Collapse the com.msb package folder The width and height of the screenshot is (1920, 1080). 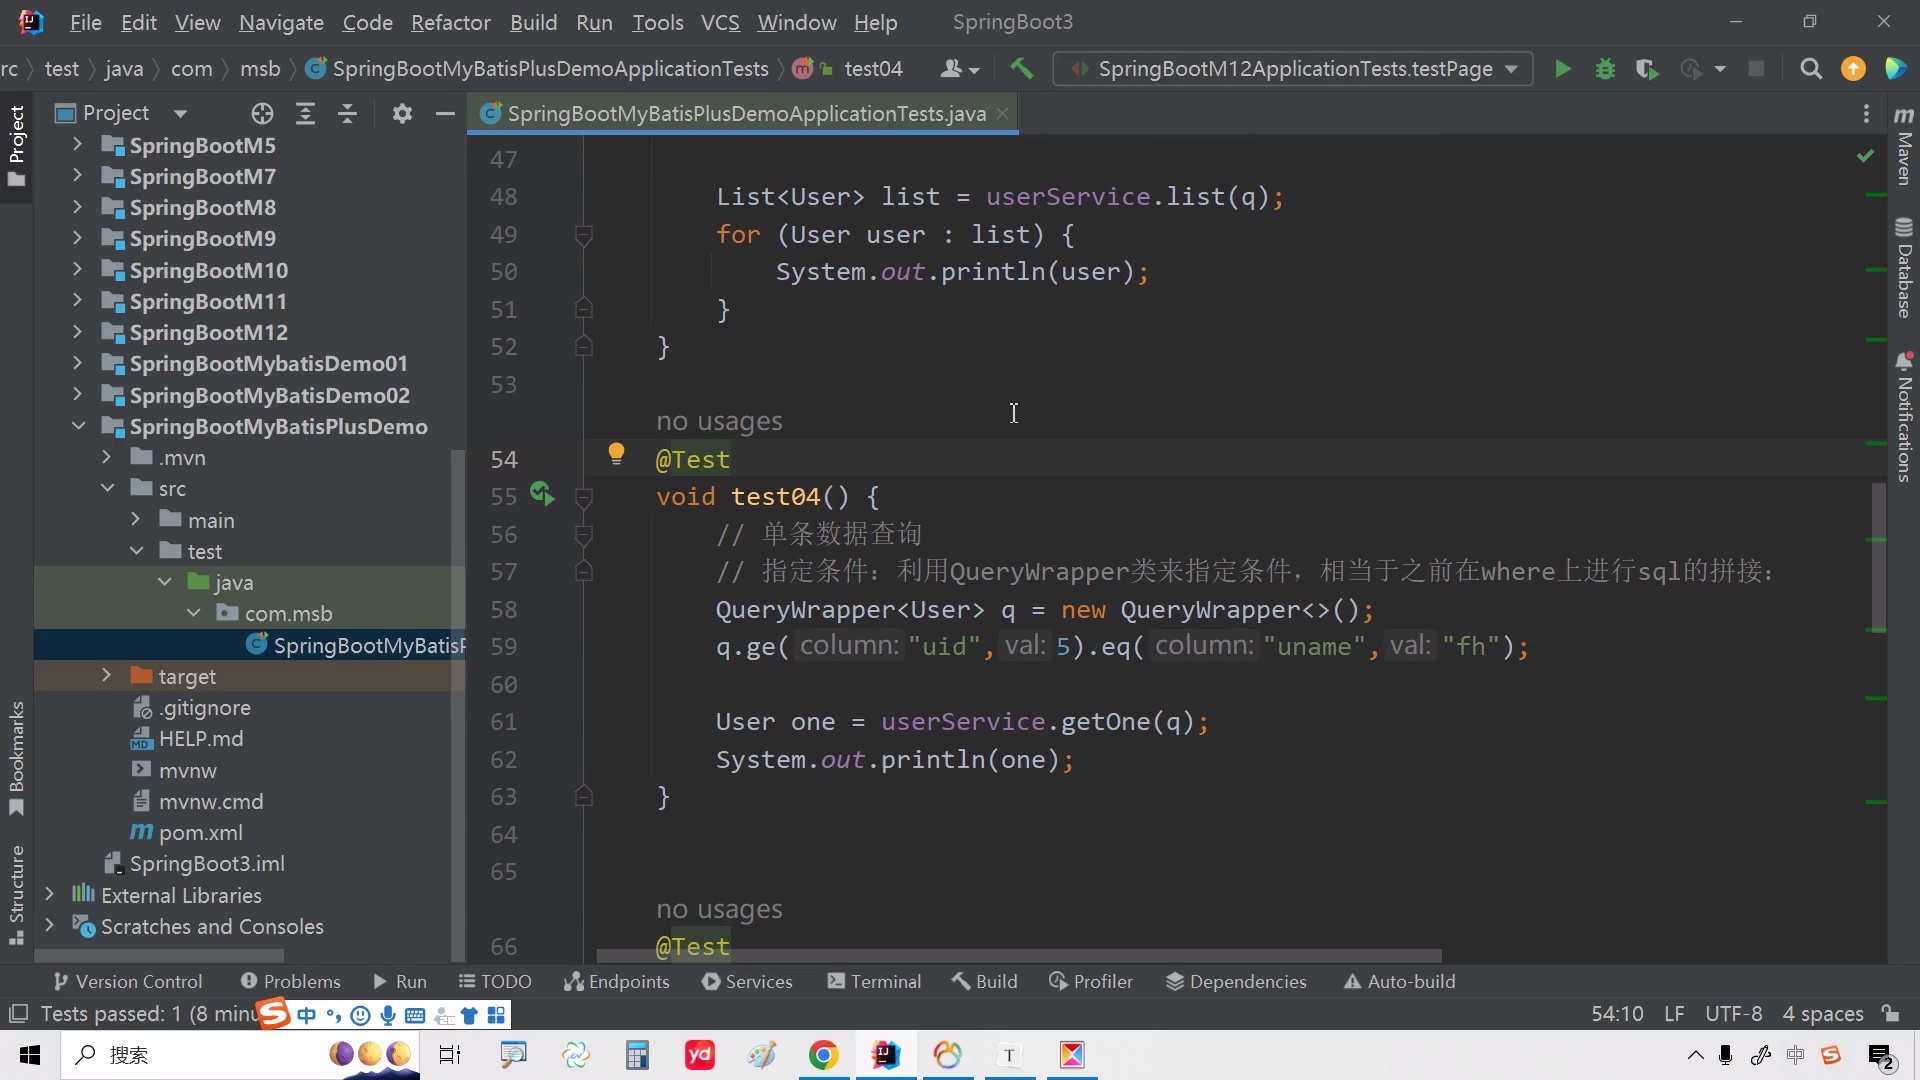click(191, 613)
